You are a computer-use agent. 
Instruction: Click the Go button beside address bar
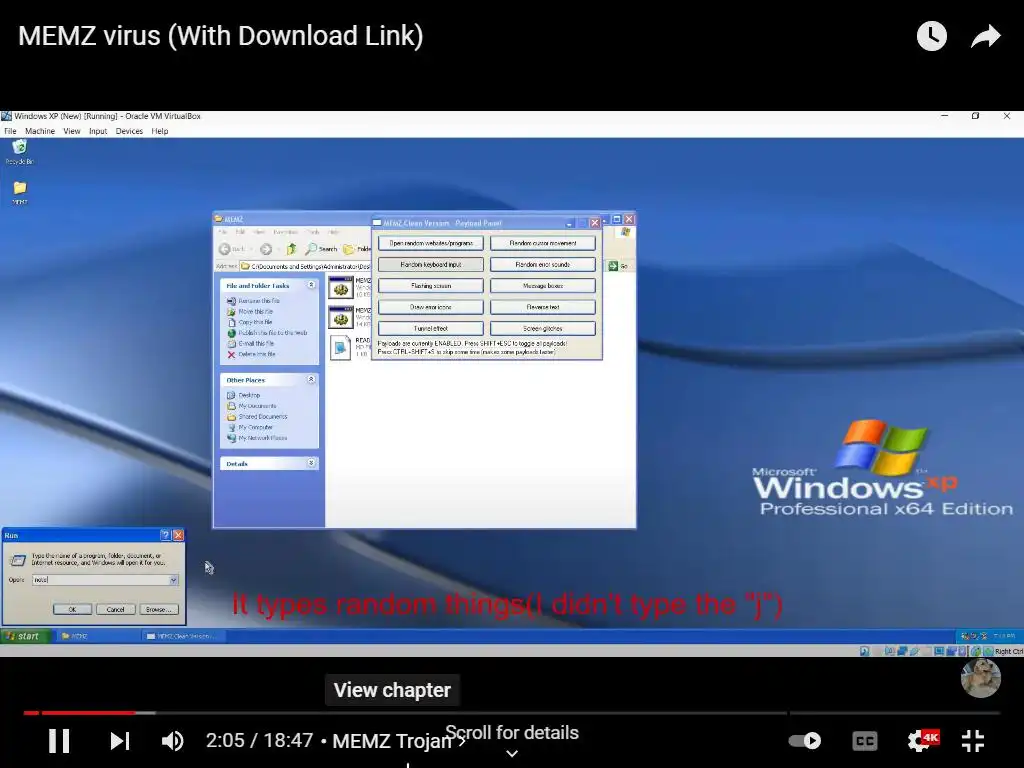(618, 266)
